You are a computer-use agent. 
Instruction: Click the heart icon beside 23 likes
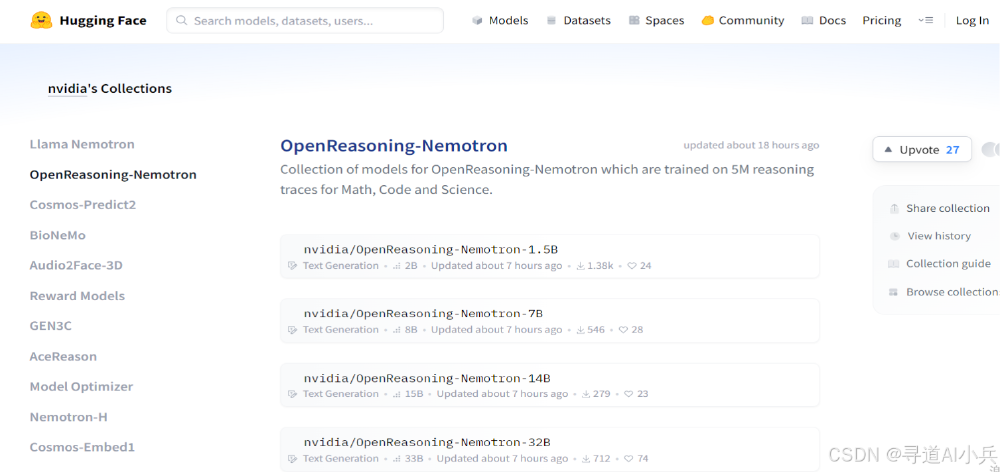[629, 394]
